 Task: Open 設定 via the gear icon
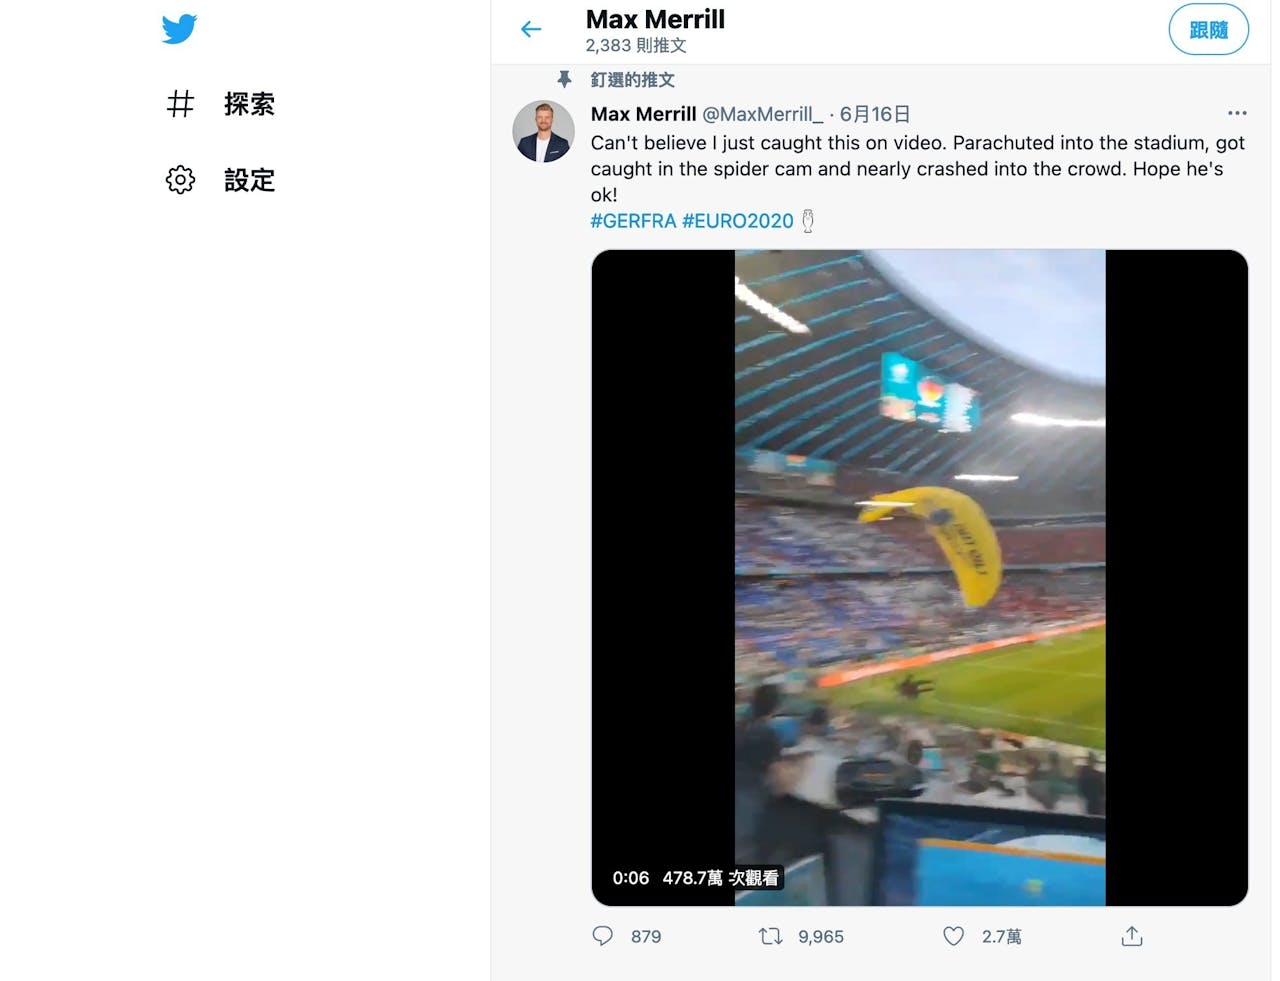[x=180, y=180]
